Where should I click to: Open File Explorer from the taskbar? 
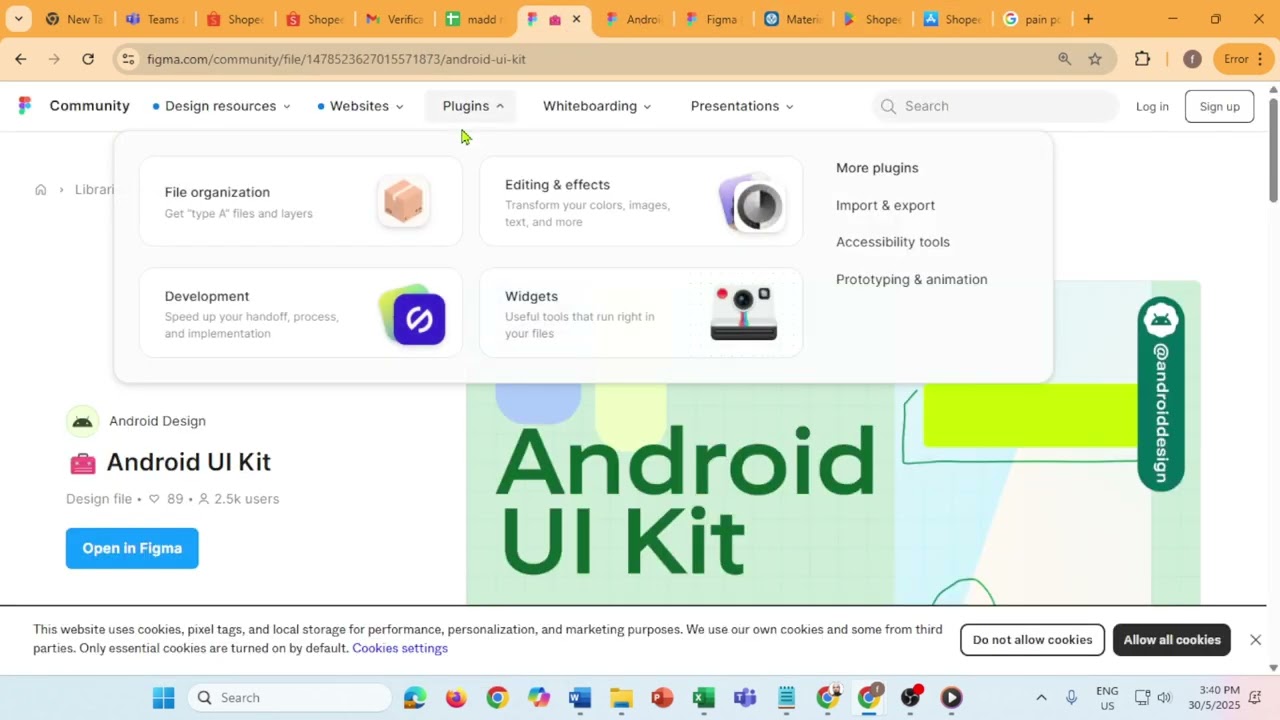(x=621, y=697)
